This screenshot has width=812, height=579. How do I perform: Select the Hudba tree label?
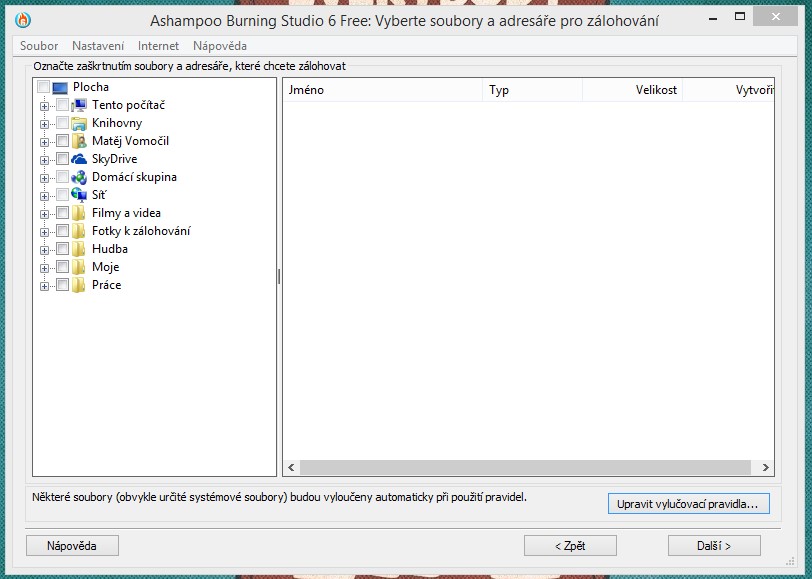coord(110,249)
